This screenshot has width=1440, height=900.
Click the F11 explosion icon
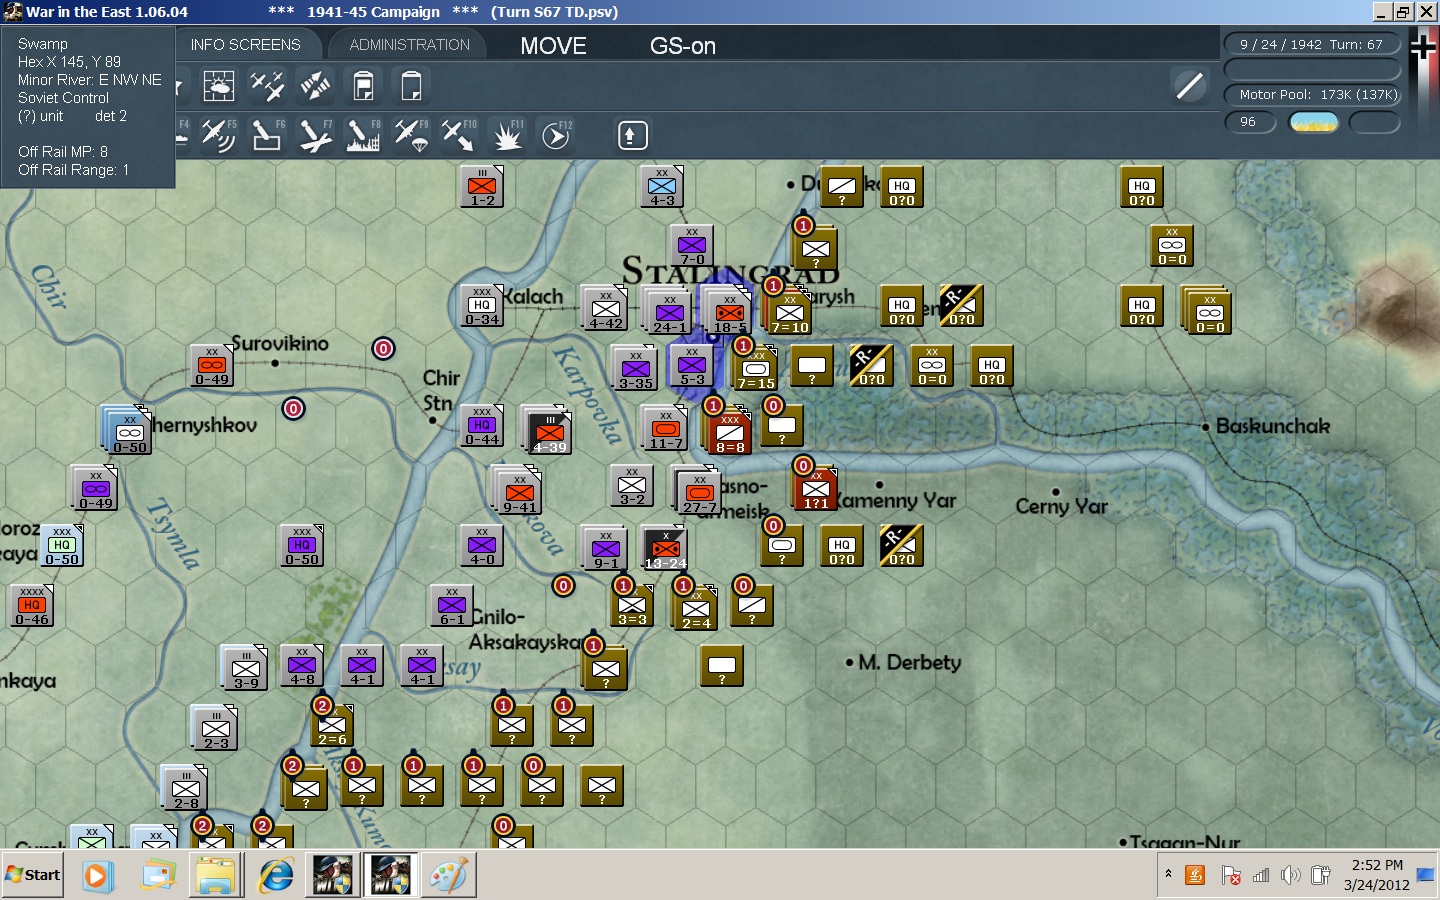pyautogui.click(x=507, y=135)
